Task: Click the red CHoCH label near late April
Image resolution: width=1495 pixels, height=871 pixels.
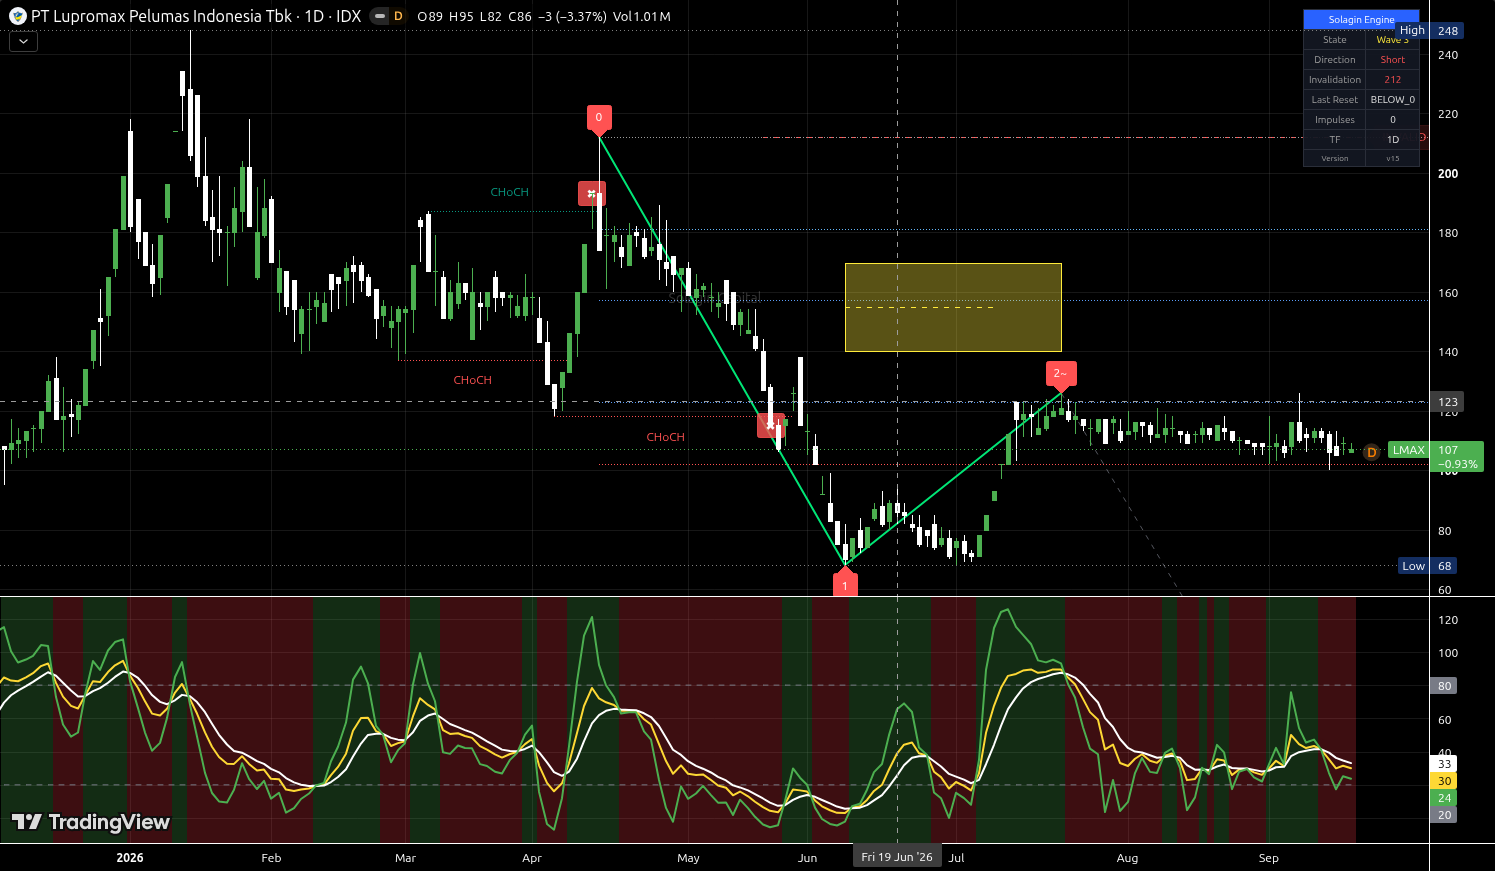Action: pyautogui.click(x=665, y=437)
